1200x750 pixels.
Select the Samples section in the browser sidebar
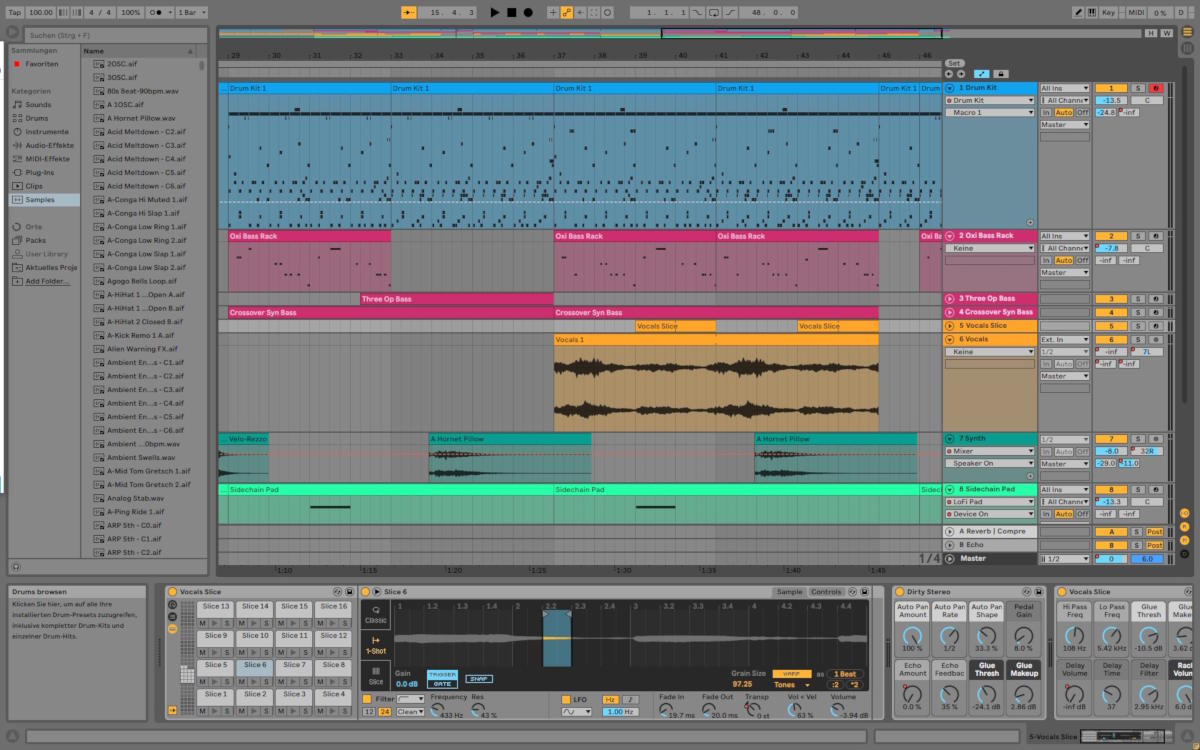pyautogui.click(x=41, y=199)
